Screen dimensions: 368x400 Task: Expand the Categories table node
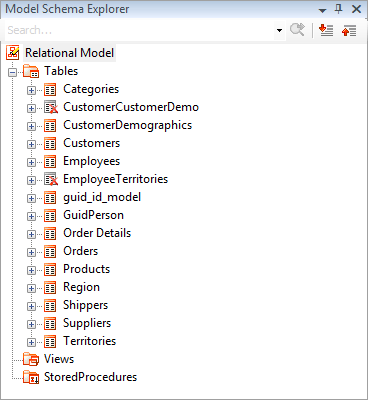(x=31, y=90)
